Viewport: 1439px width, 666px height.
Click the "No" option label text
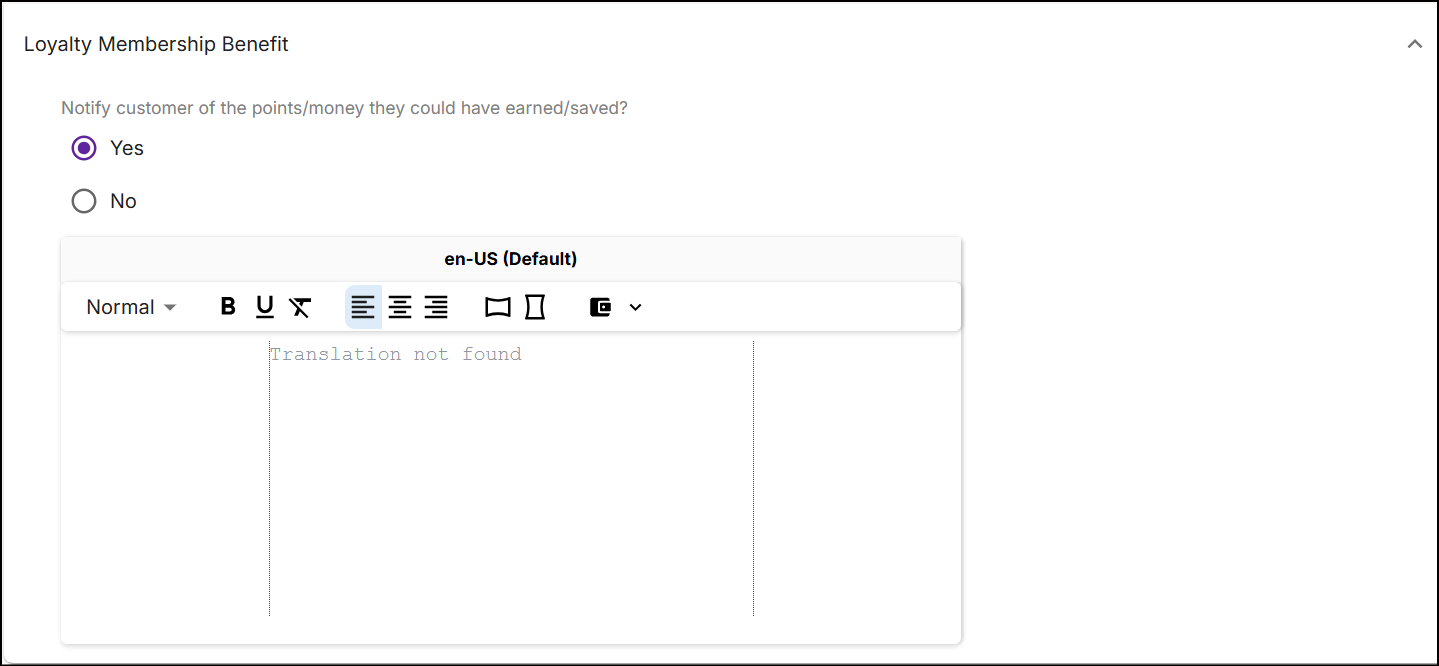coord(123,201)
